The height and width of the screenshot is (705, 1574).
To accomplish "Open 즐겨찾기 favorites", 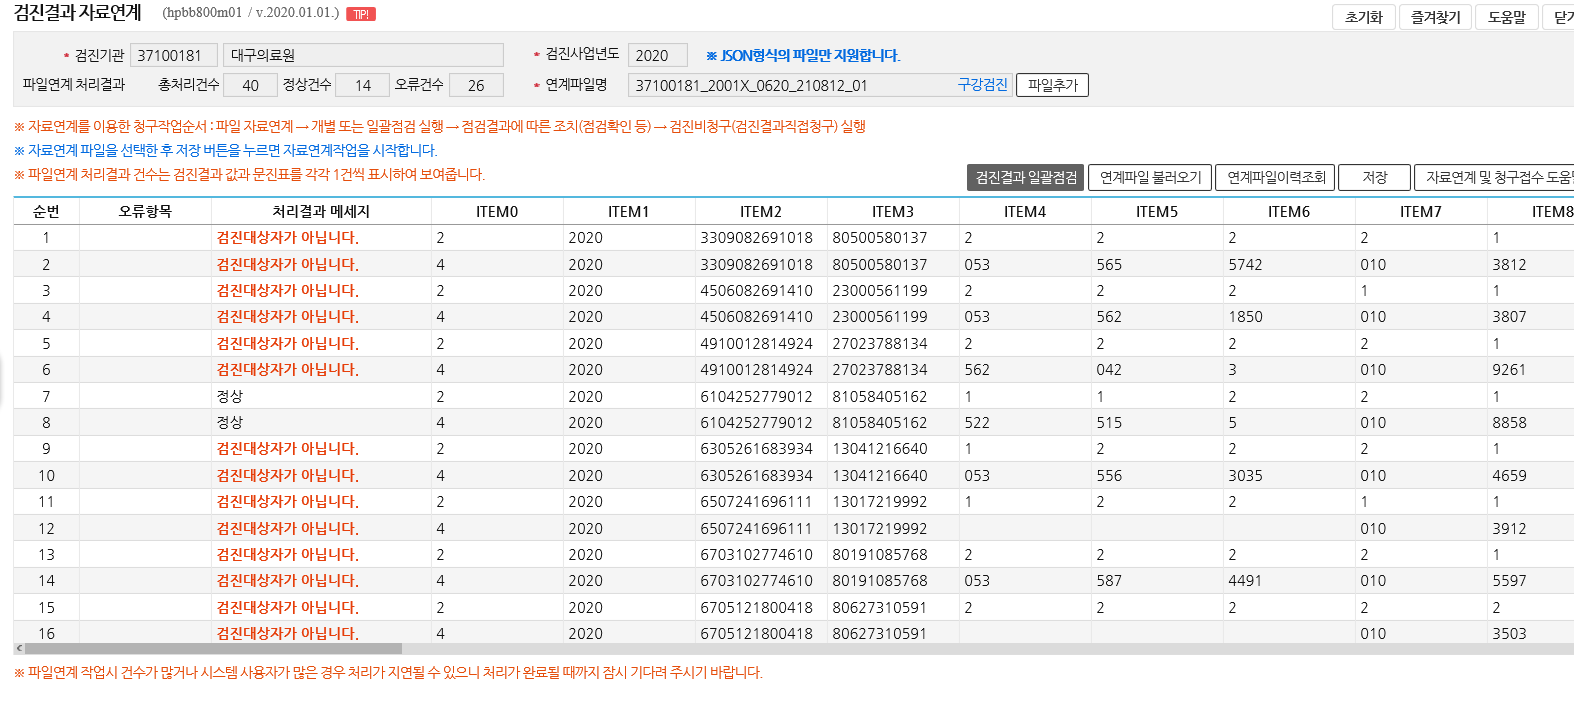I will pos(1435,17).
